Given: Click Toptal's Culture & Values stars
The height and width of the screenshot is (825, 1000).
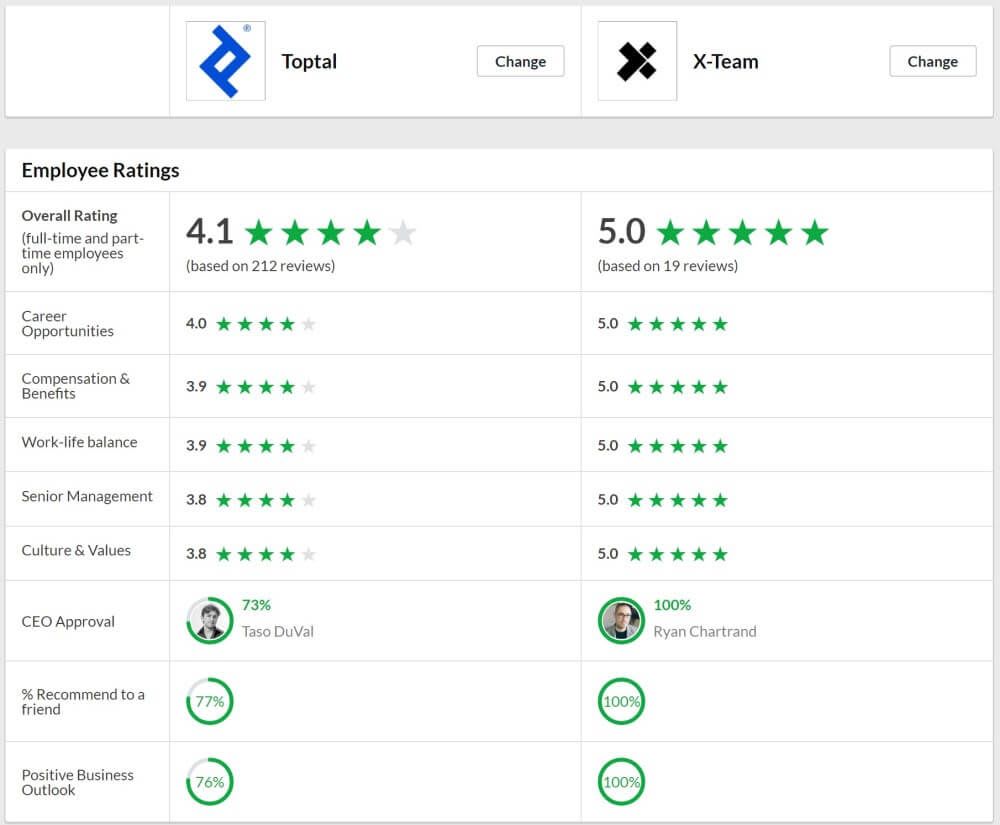Looking at the screenshot, I should (266, 554).
